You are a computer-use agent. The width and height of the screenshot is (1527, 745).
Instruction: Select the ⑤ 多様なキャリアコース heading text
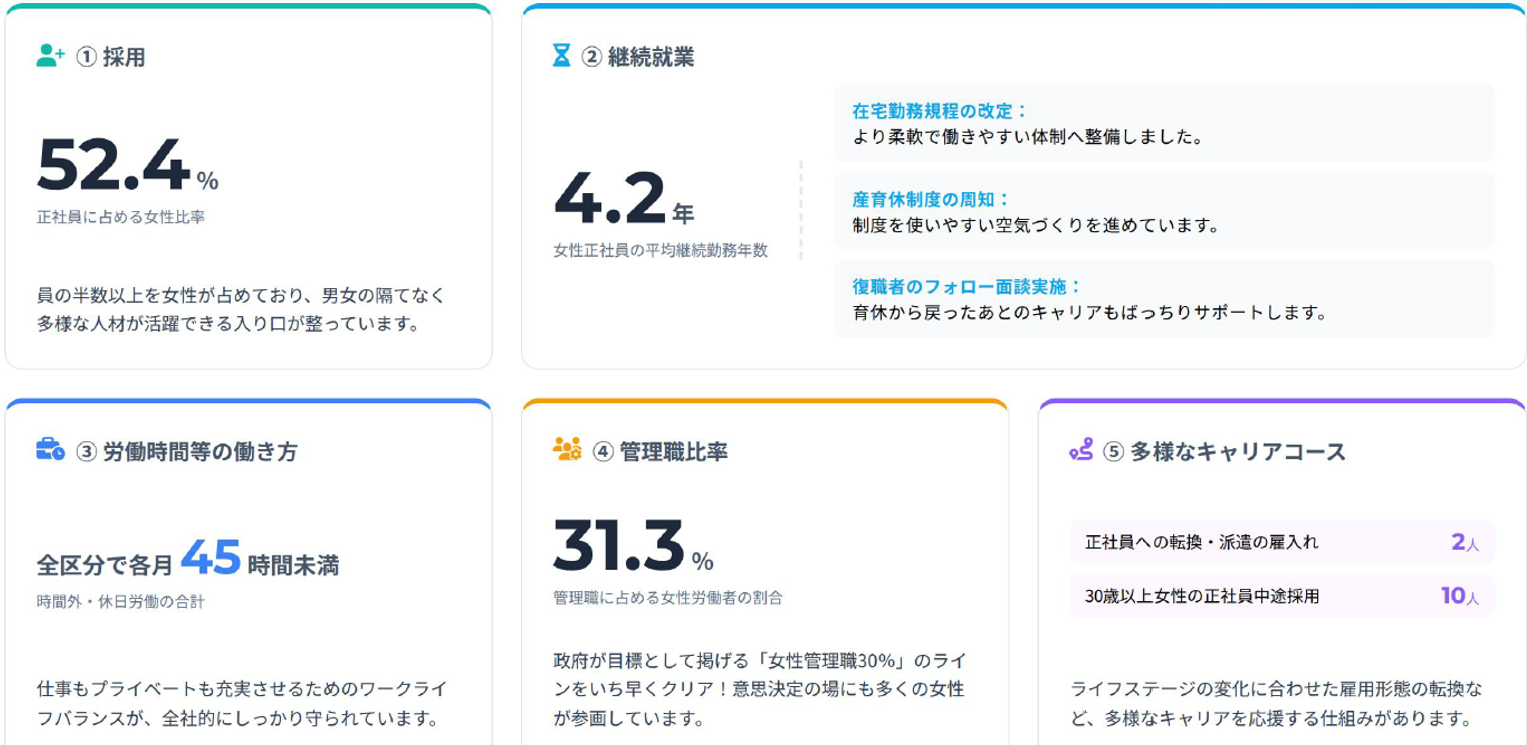pos(1224,452)
